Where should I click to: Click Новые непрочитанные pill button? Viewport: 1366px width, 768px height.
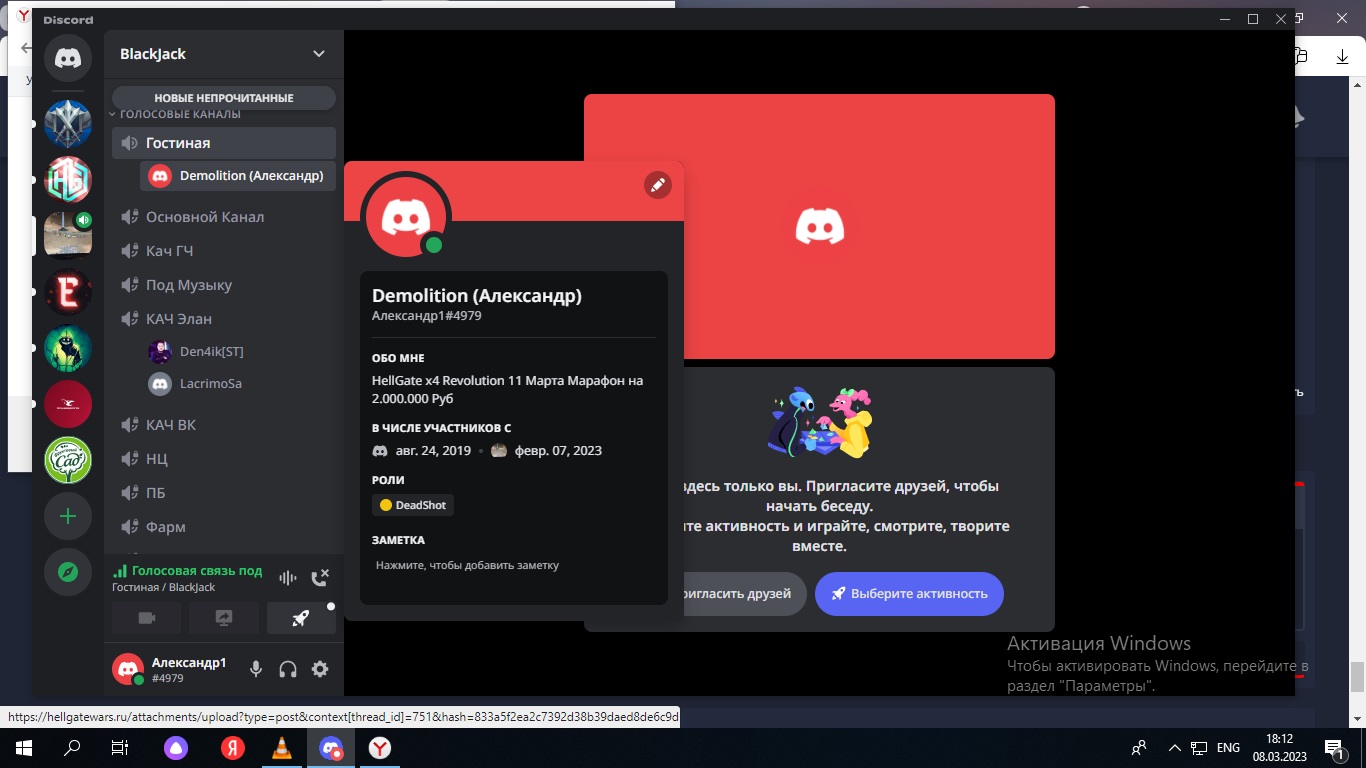click(224, 98)
